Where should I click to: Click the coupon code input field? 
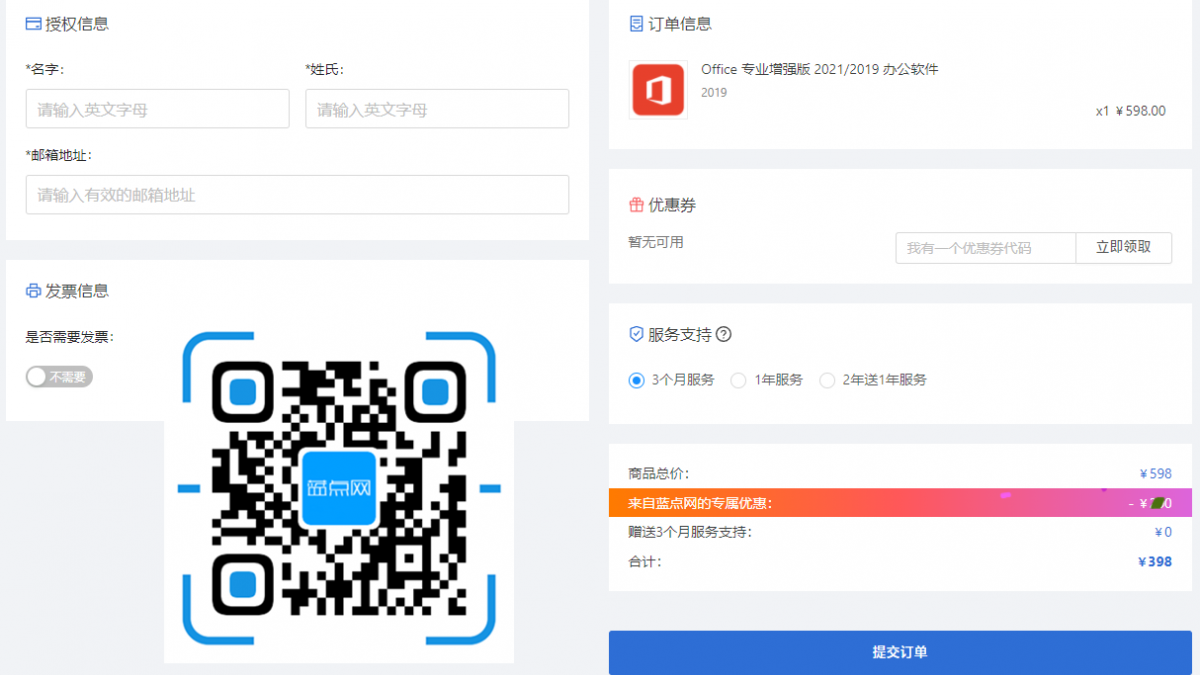(x=985, y=248)
